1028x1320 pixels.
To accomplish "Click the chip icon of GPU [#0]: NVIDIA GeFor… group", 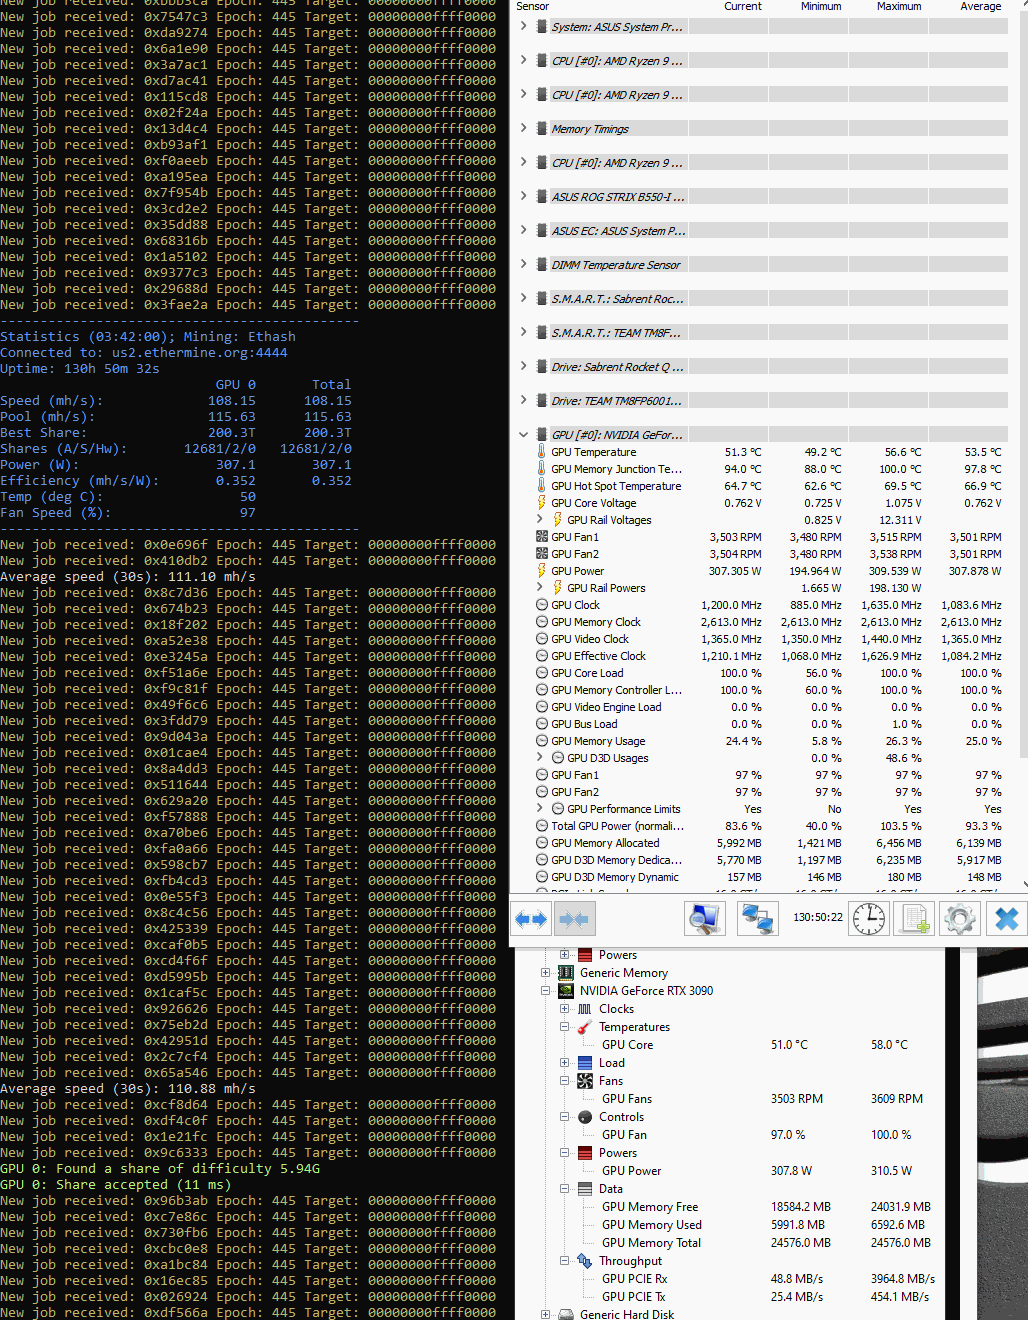I will 542,435.
